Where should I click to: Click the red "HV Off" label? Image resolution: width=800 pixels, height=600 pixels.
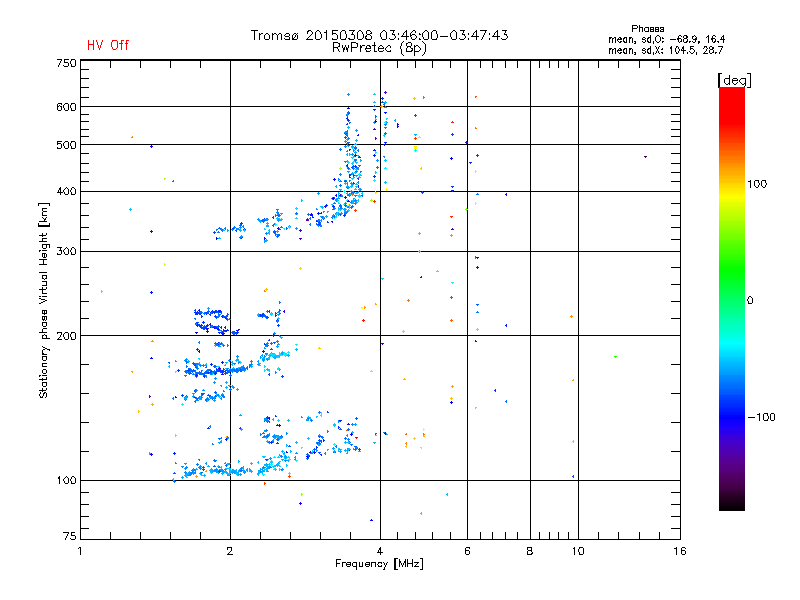[x=108, y=45]
